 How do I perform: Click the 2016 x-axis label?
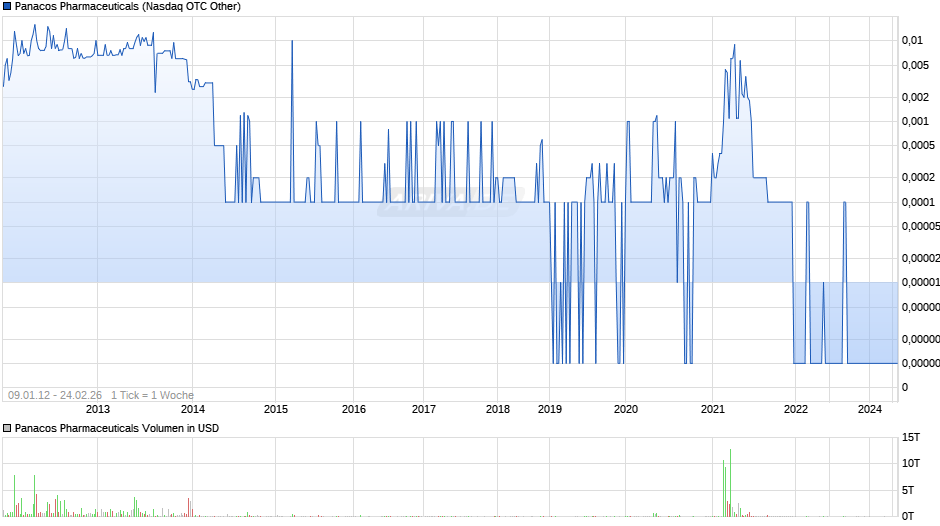pos(354,409)
